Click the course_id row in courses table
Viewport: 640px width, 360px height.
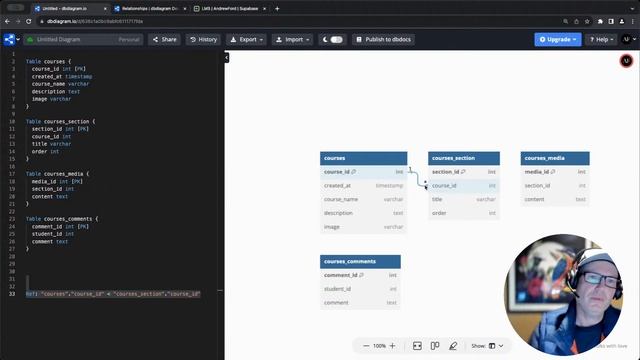point(363,172)
